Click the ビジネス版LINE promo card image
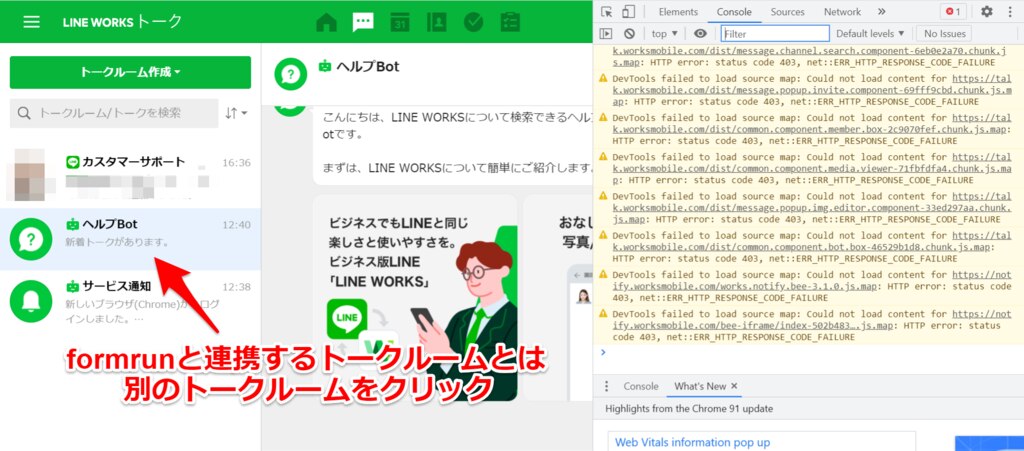This screenshot has width=1024, height=451. tap(415, 298)
